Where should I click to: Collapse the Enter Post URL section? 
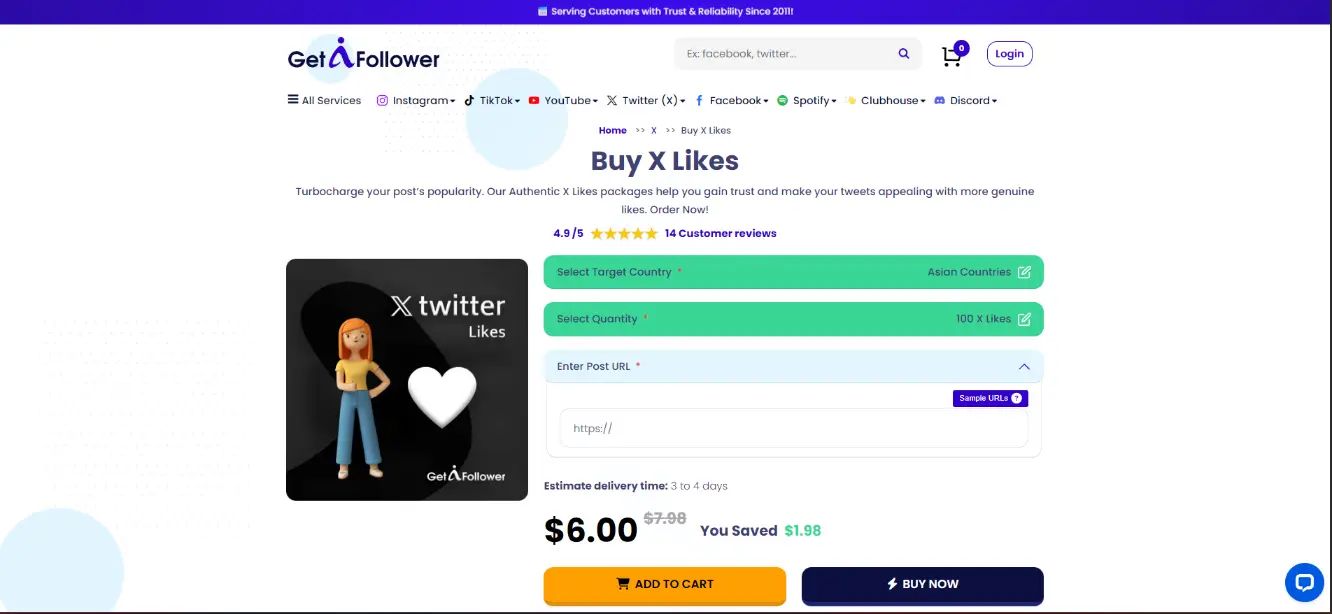[1024, 366]
